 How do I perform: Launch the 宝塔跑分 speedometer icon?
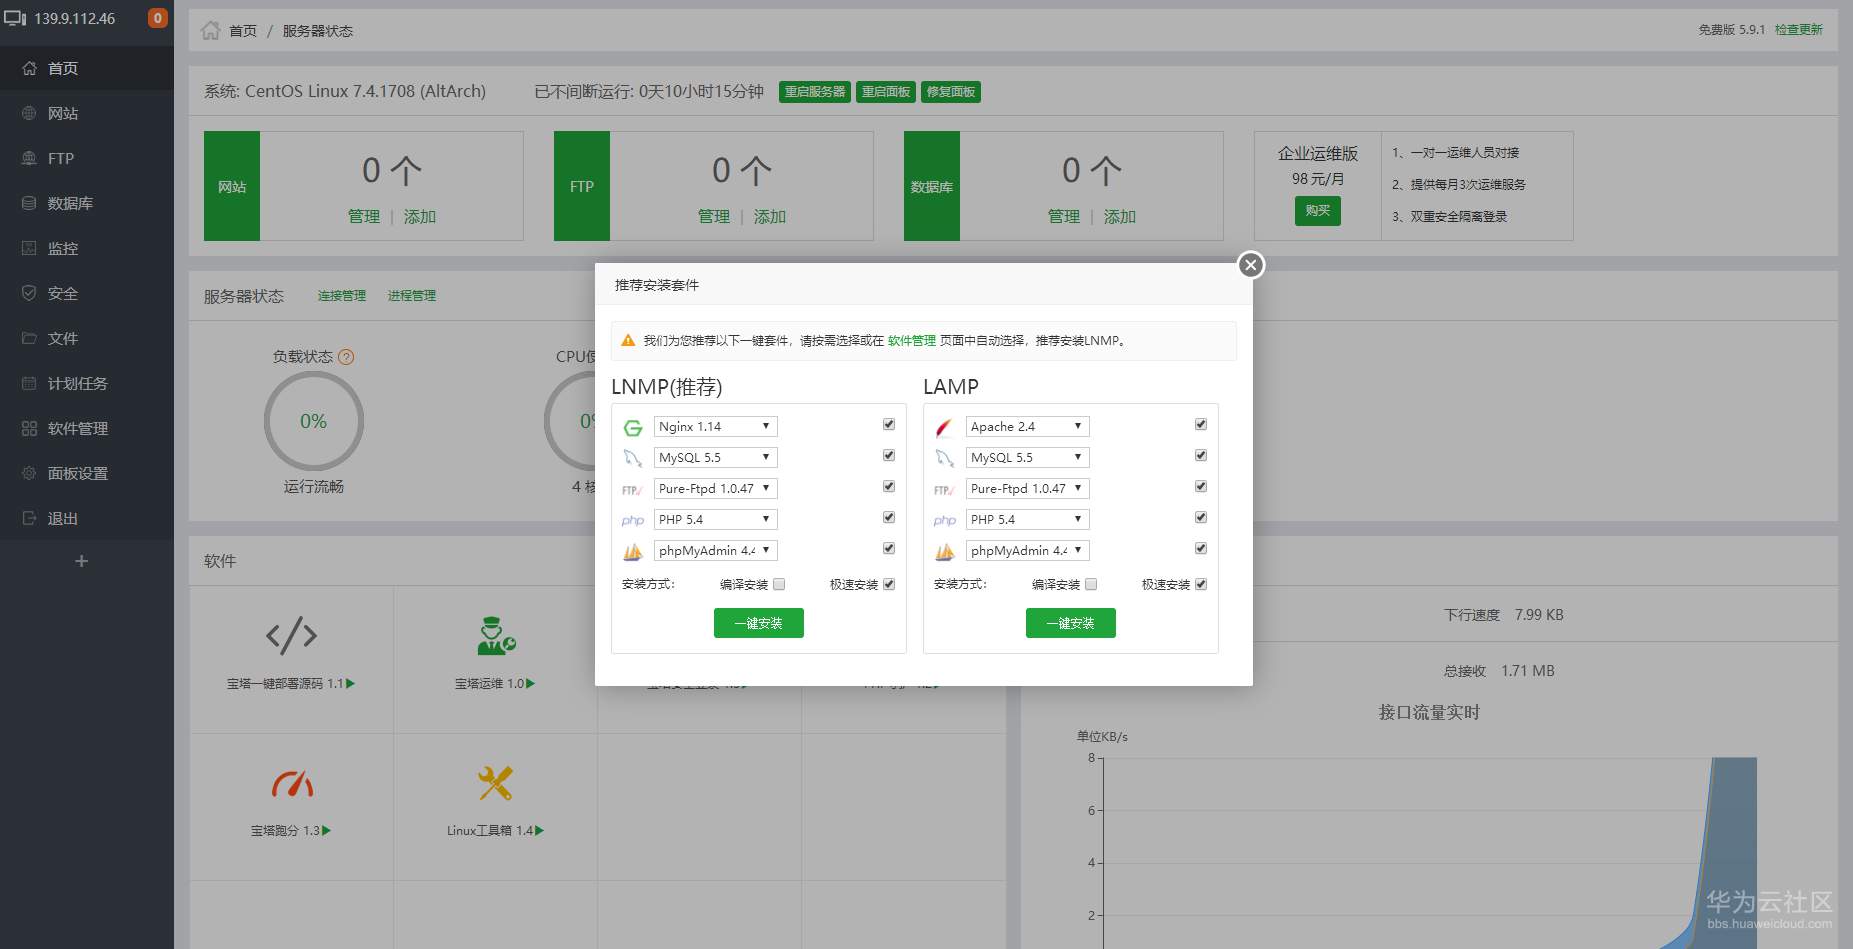pyautogui.click(x=292, y=783)
